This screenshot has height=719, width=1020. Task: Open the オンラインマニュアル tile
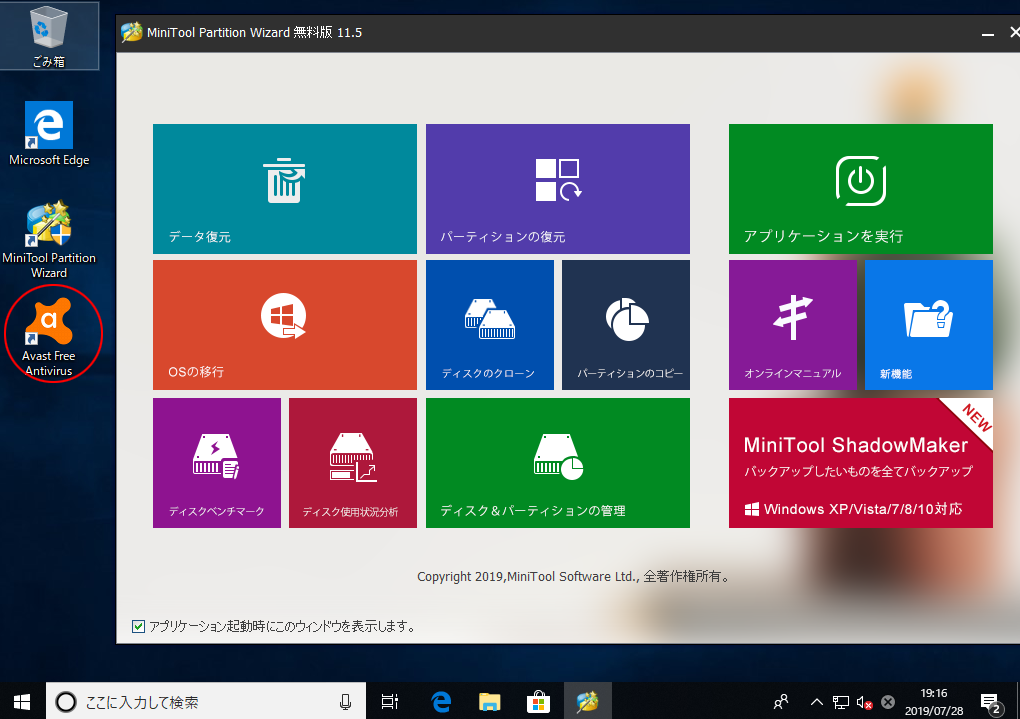(792, 324)
